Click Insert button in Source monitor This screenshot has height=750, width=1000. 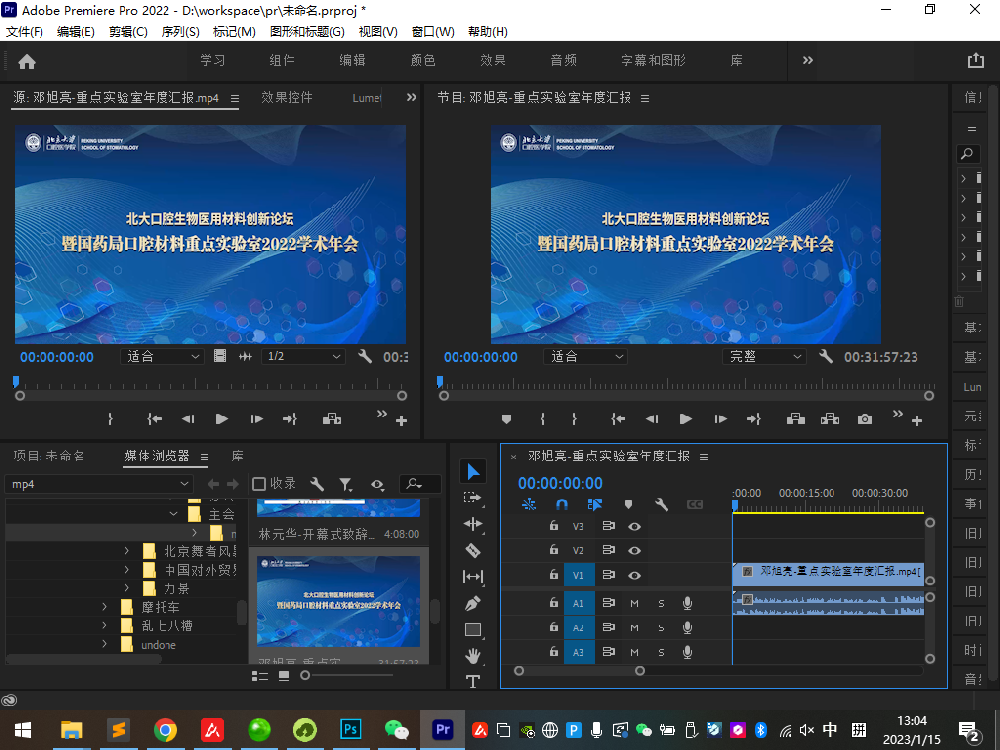coord(332,419)
